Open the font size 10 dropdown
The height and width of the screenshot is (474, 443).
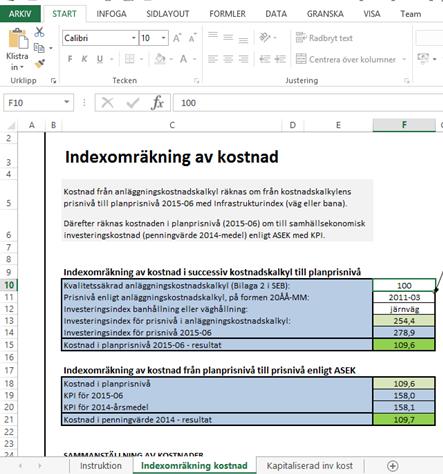pos(163,38)
